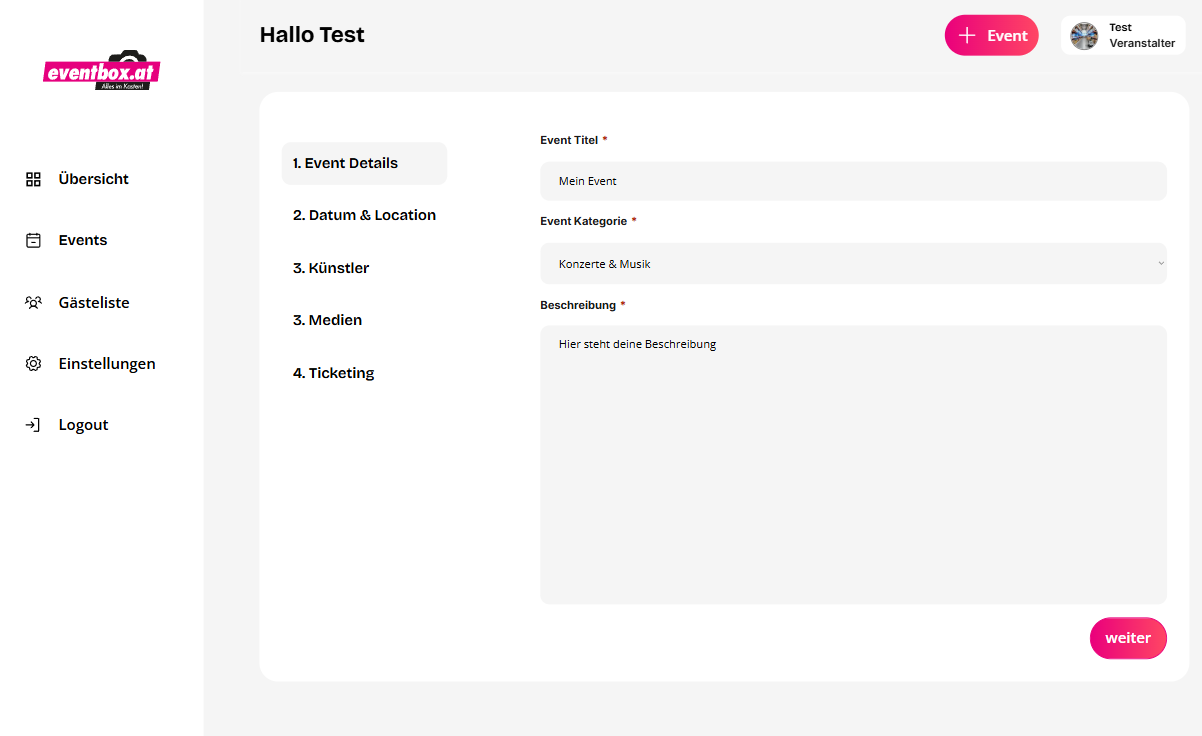Screen dimensions: 1202x736
Task: Select the currently active Event Details step
Action: (345, 162)
